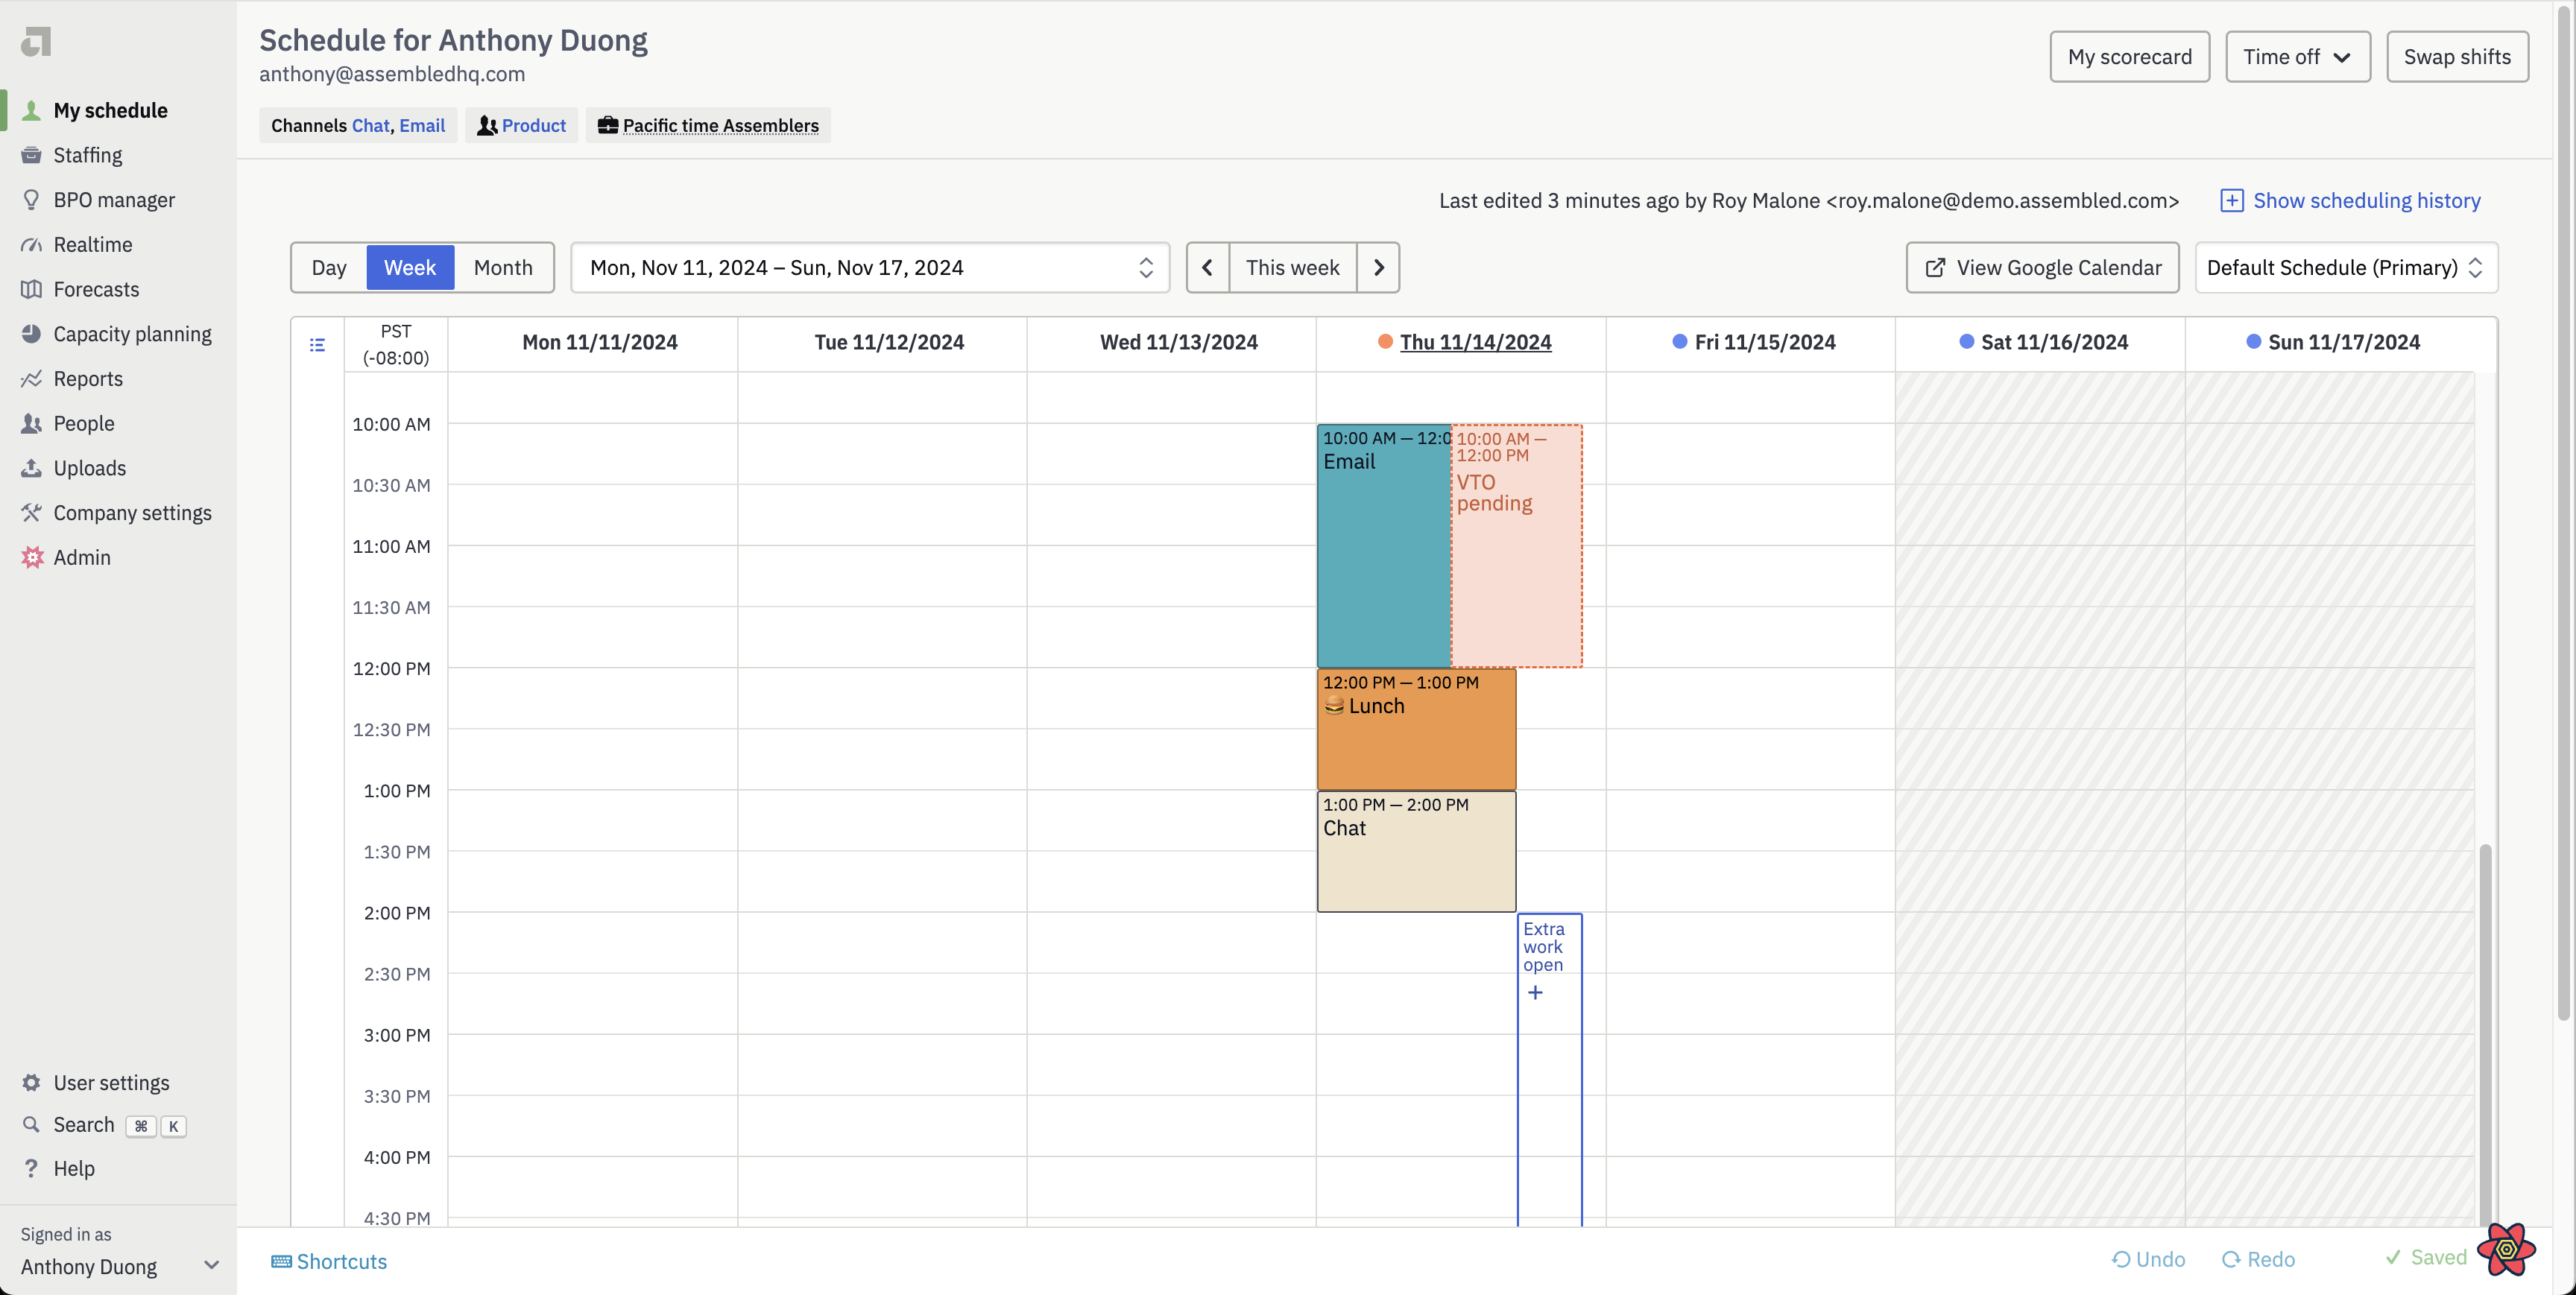Open Reports from the sidebar
The image size is (2576, 1295).
pyautogui.click(x=88, y=379)
